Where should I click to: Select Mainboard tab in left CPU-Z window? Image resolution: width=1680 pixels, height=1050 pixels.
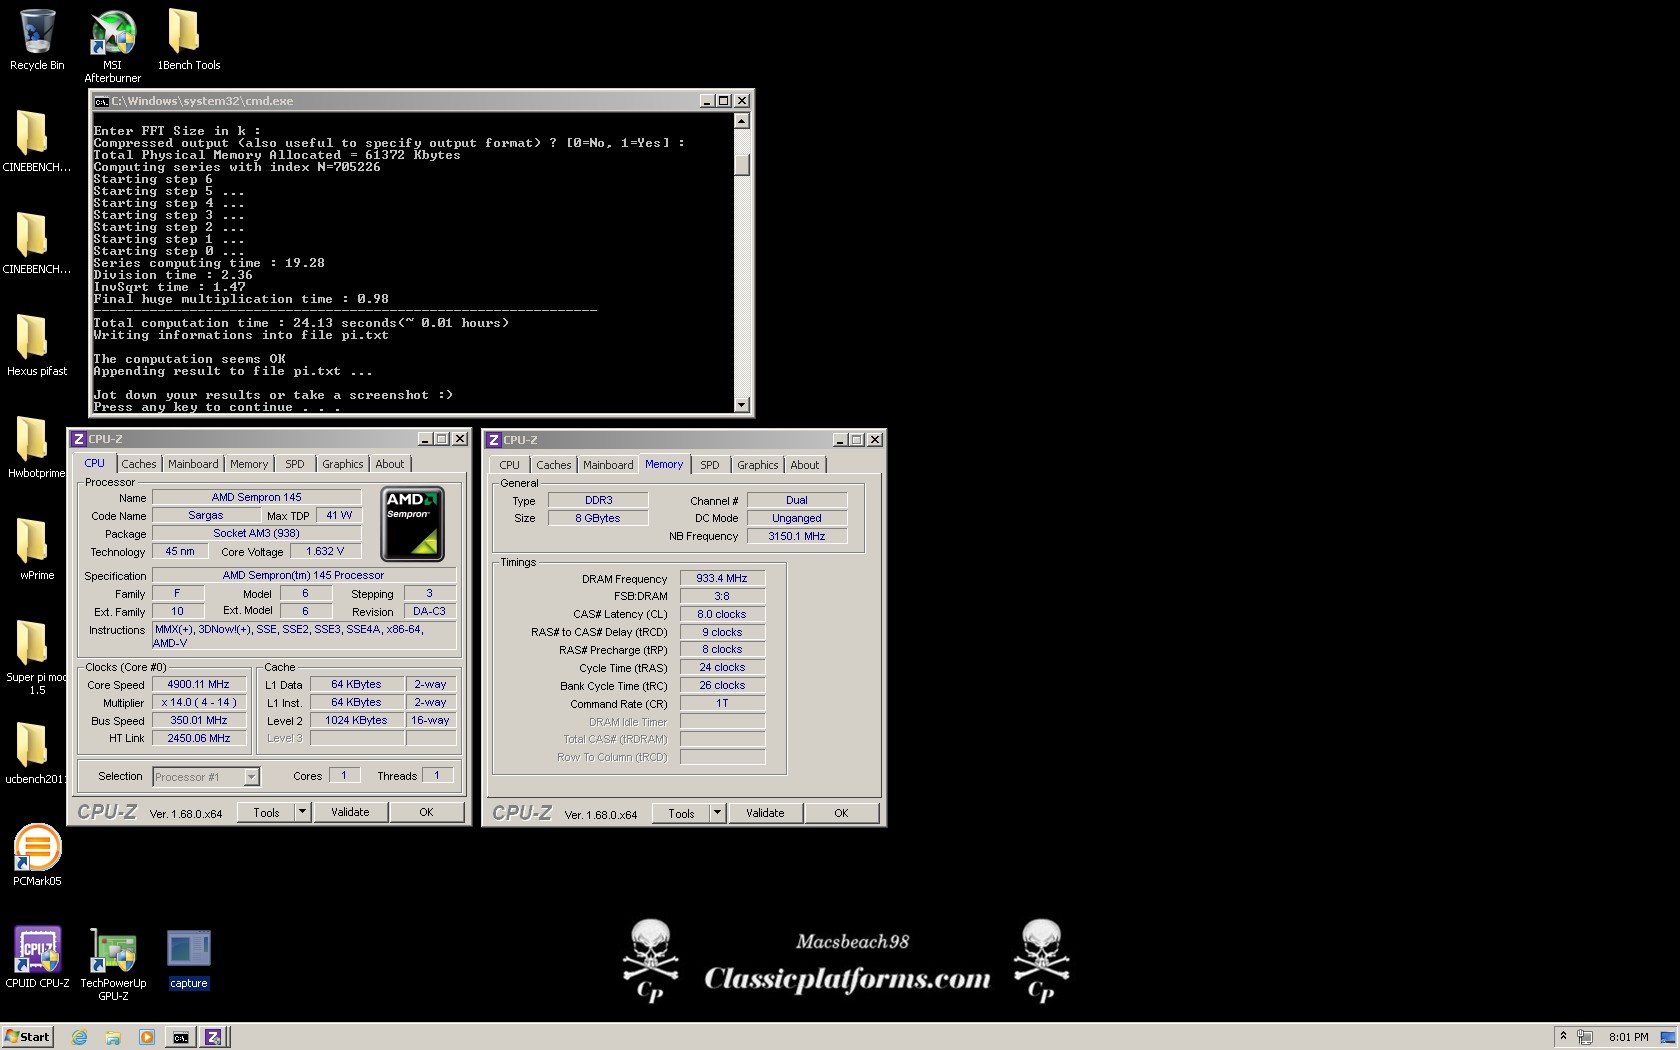193,464
